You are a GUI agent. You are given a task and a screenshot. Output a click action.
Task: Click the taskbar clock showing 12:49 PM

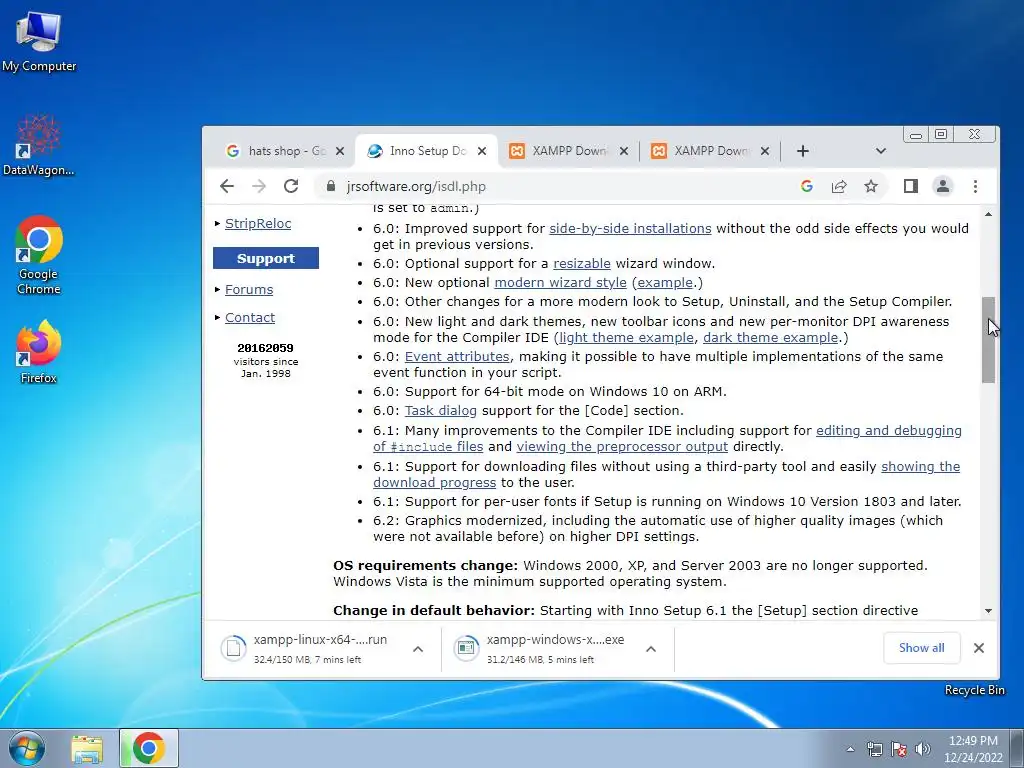point(973,749)
